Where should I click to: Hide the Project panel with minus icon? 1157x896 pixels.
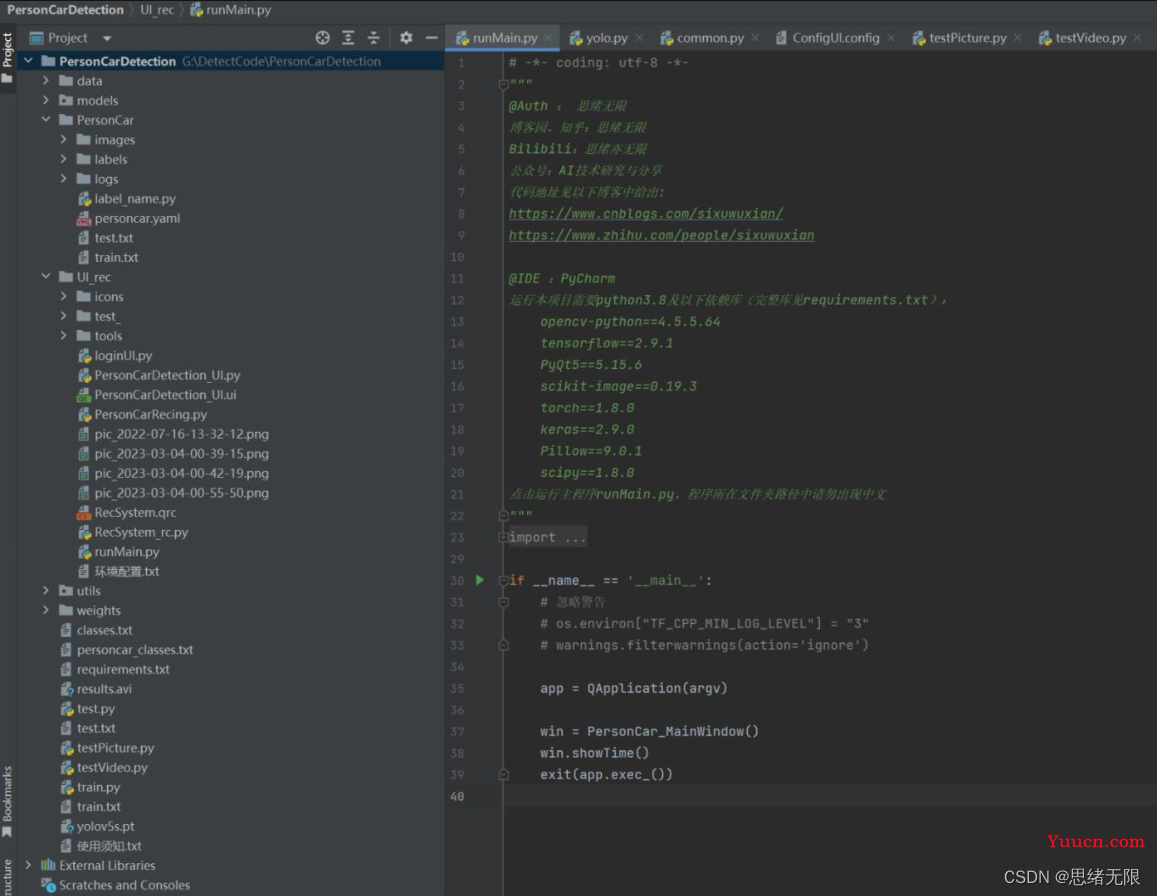coord(432,38)
